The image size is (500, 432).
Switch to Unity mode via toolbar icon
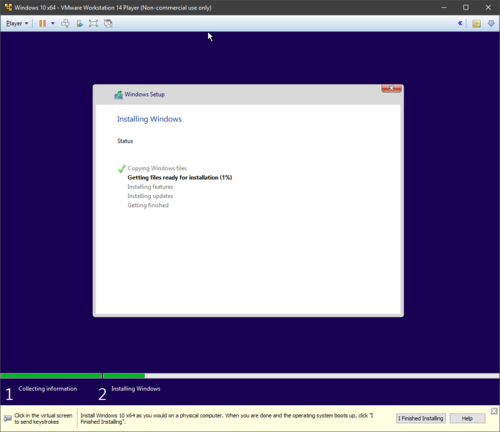point(108,23)
